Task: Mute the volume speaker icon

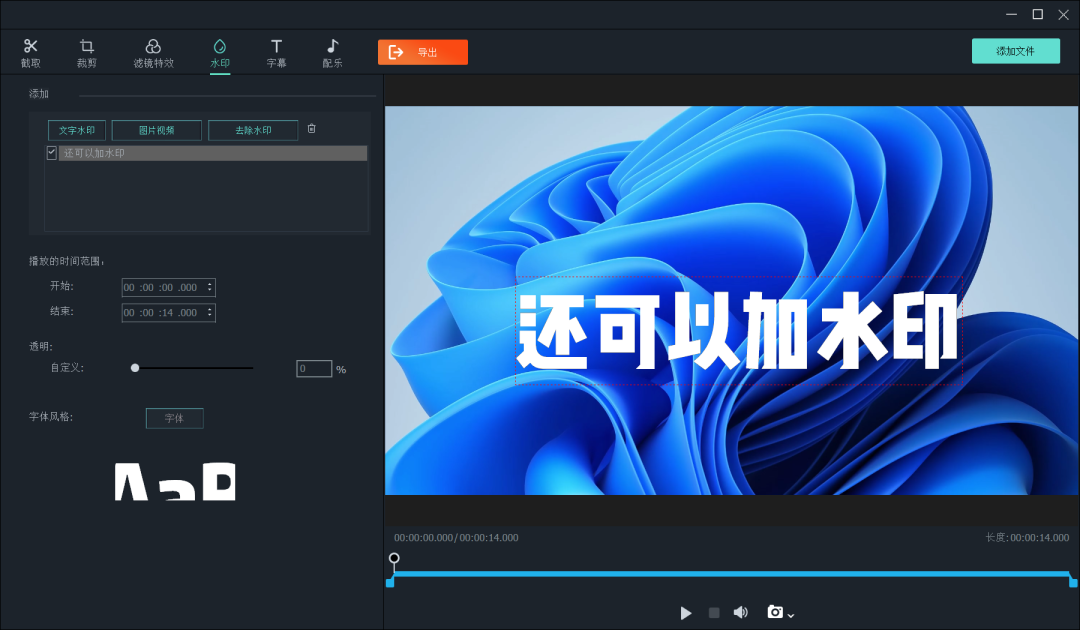Action: [x=740, y=612]
